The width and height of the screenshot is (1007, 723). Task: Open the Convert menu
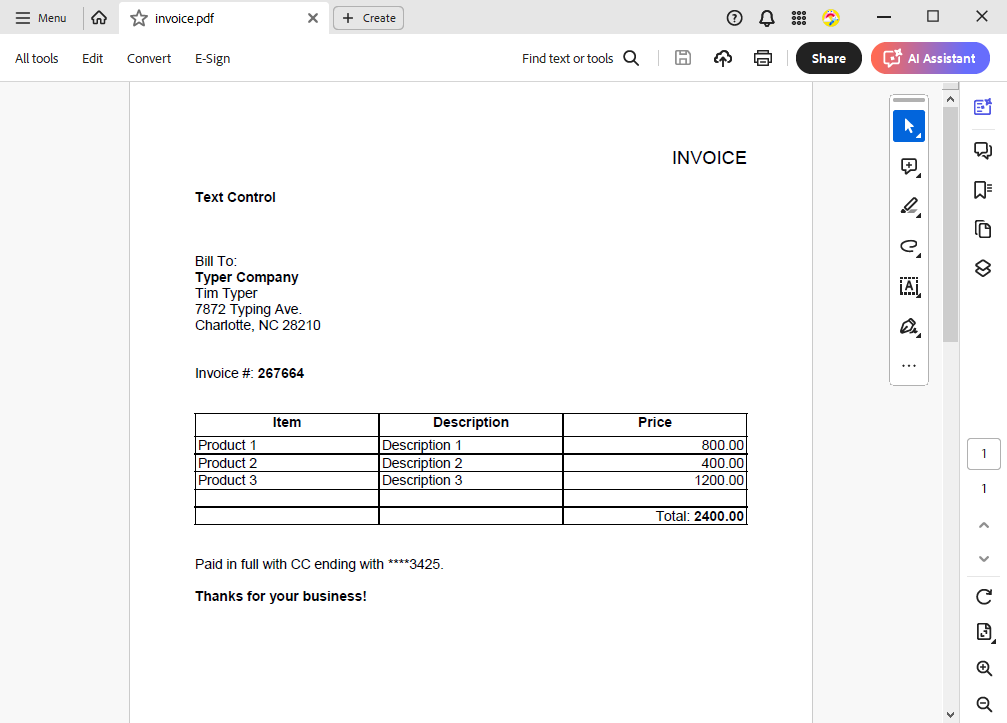tap(149, 58)
